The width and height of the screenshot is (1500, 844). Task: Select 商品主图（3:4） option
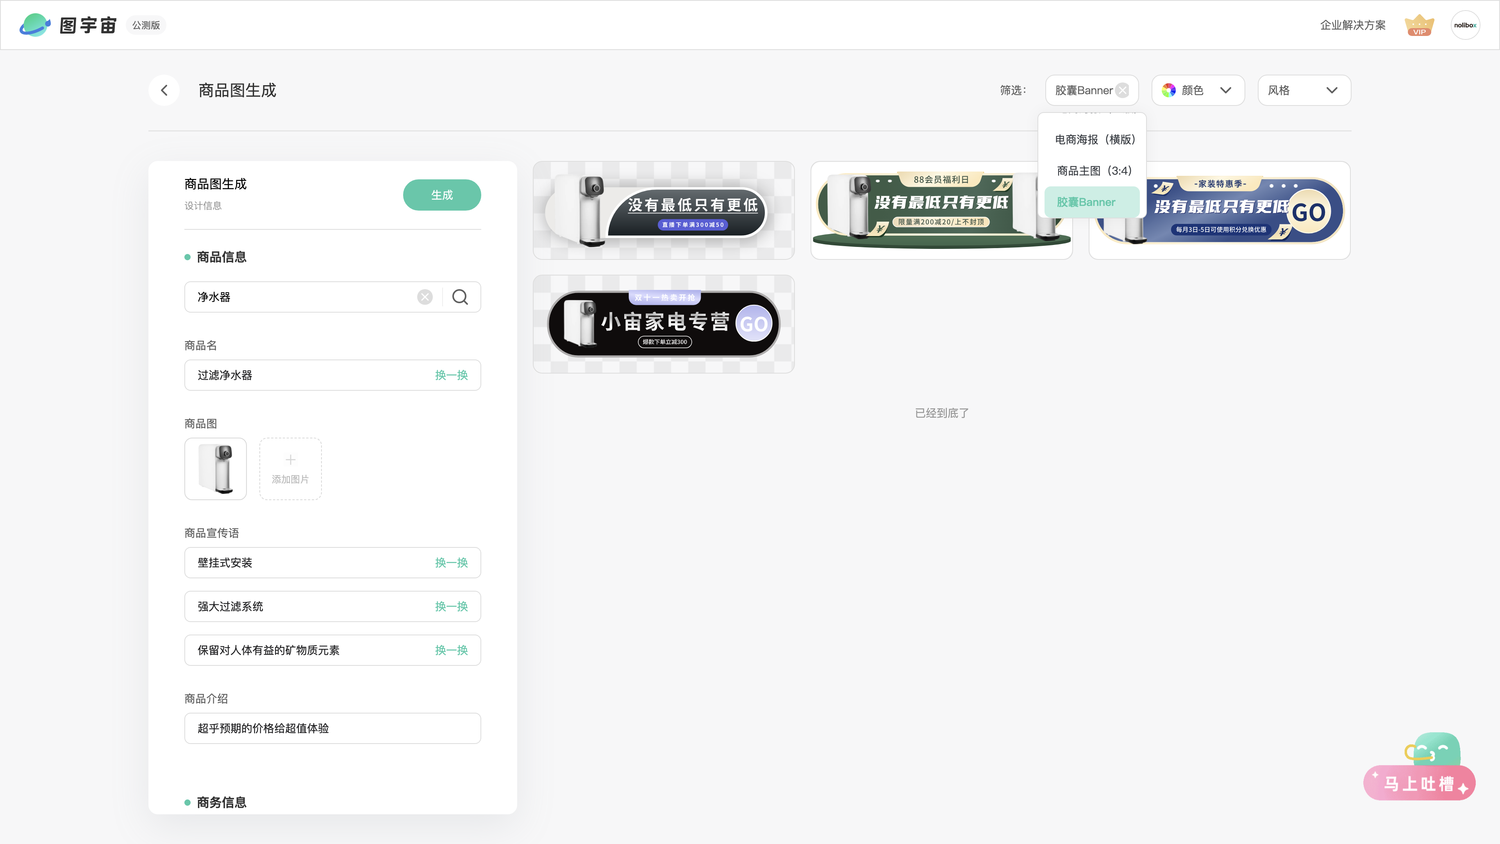(x=1092, y=171)
